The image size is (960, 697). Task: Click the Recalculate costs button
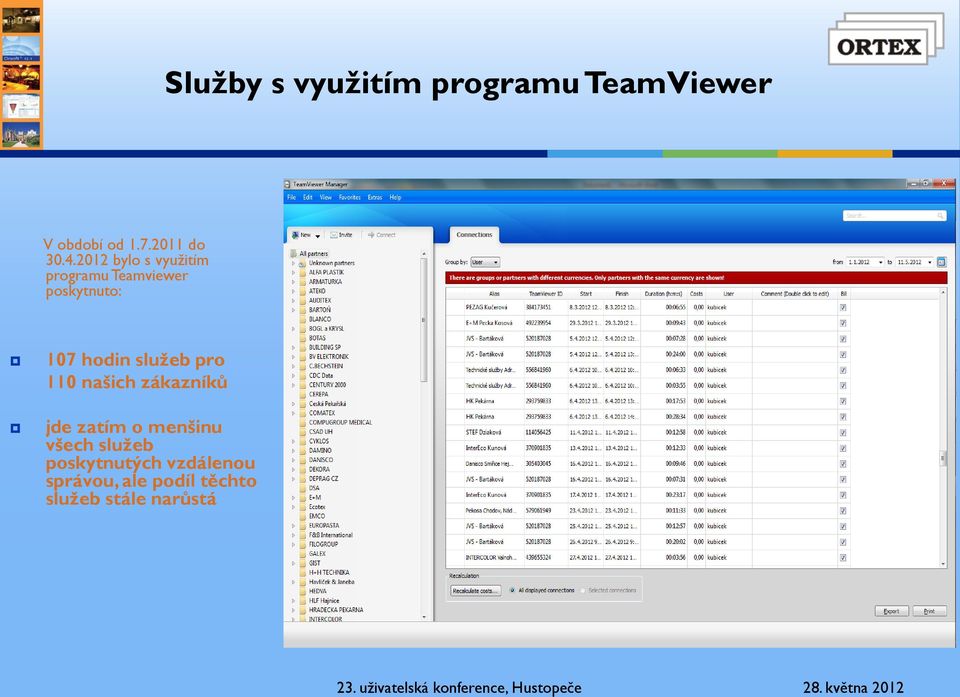pos(476,591)
